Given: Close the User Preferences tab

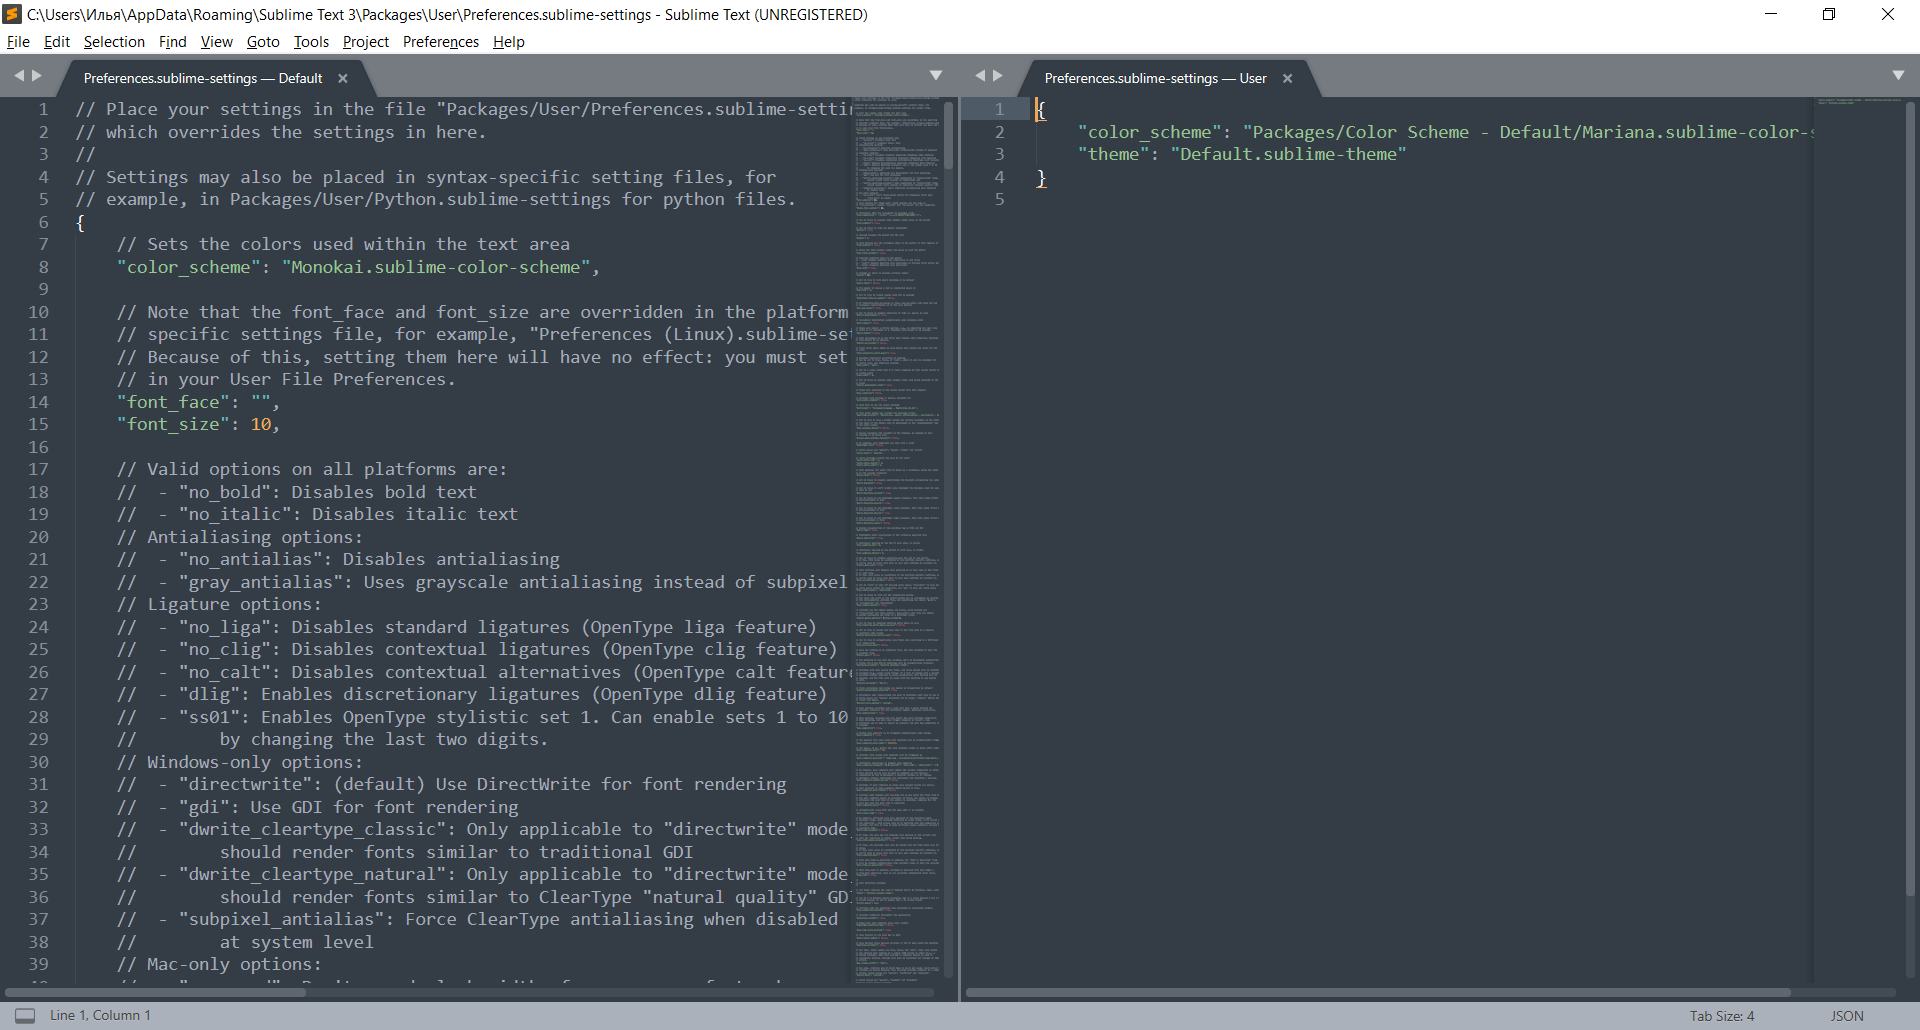Looking at the screenshot, I should (x=1287, y=77).
